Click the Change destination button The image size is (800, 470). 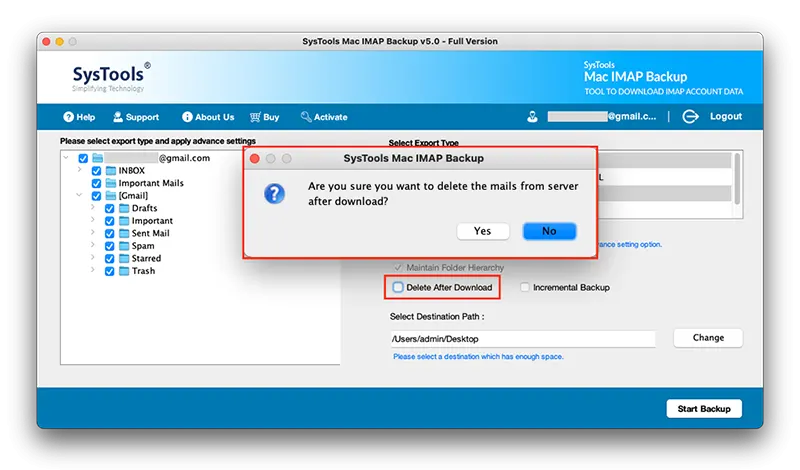(x=708, y=338)
